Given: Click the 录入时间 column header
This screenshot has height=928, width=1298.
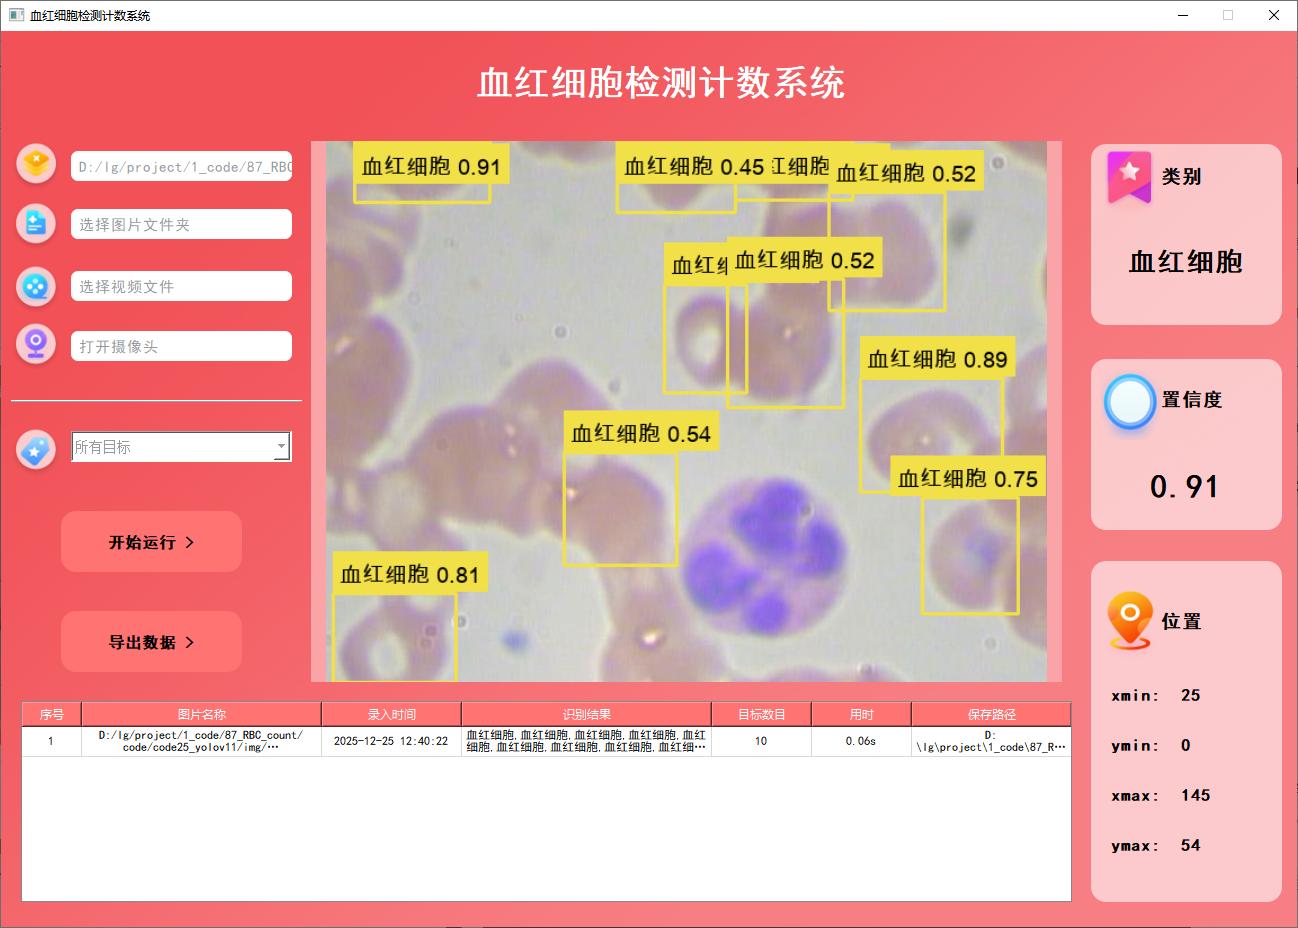Looking at the screenshot, I should coord(391,714).
